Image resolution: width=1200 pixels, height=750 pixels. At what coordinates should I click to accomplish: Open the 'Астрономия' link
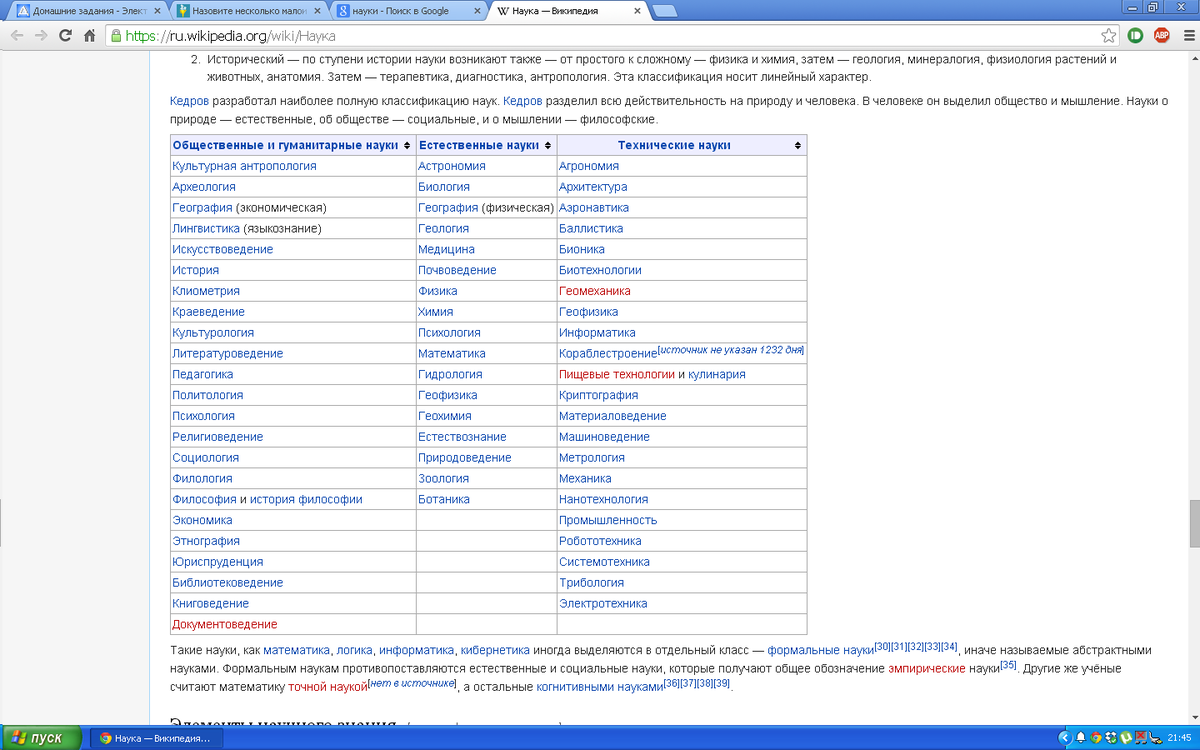[x=452, y=166]
